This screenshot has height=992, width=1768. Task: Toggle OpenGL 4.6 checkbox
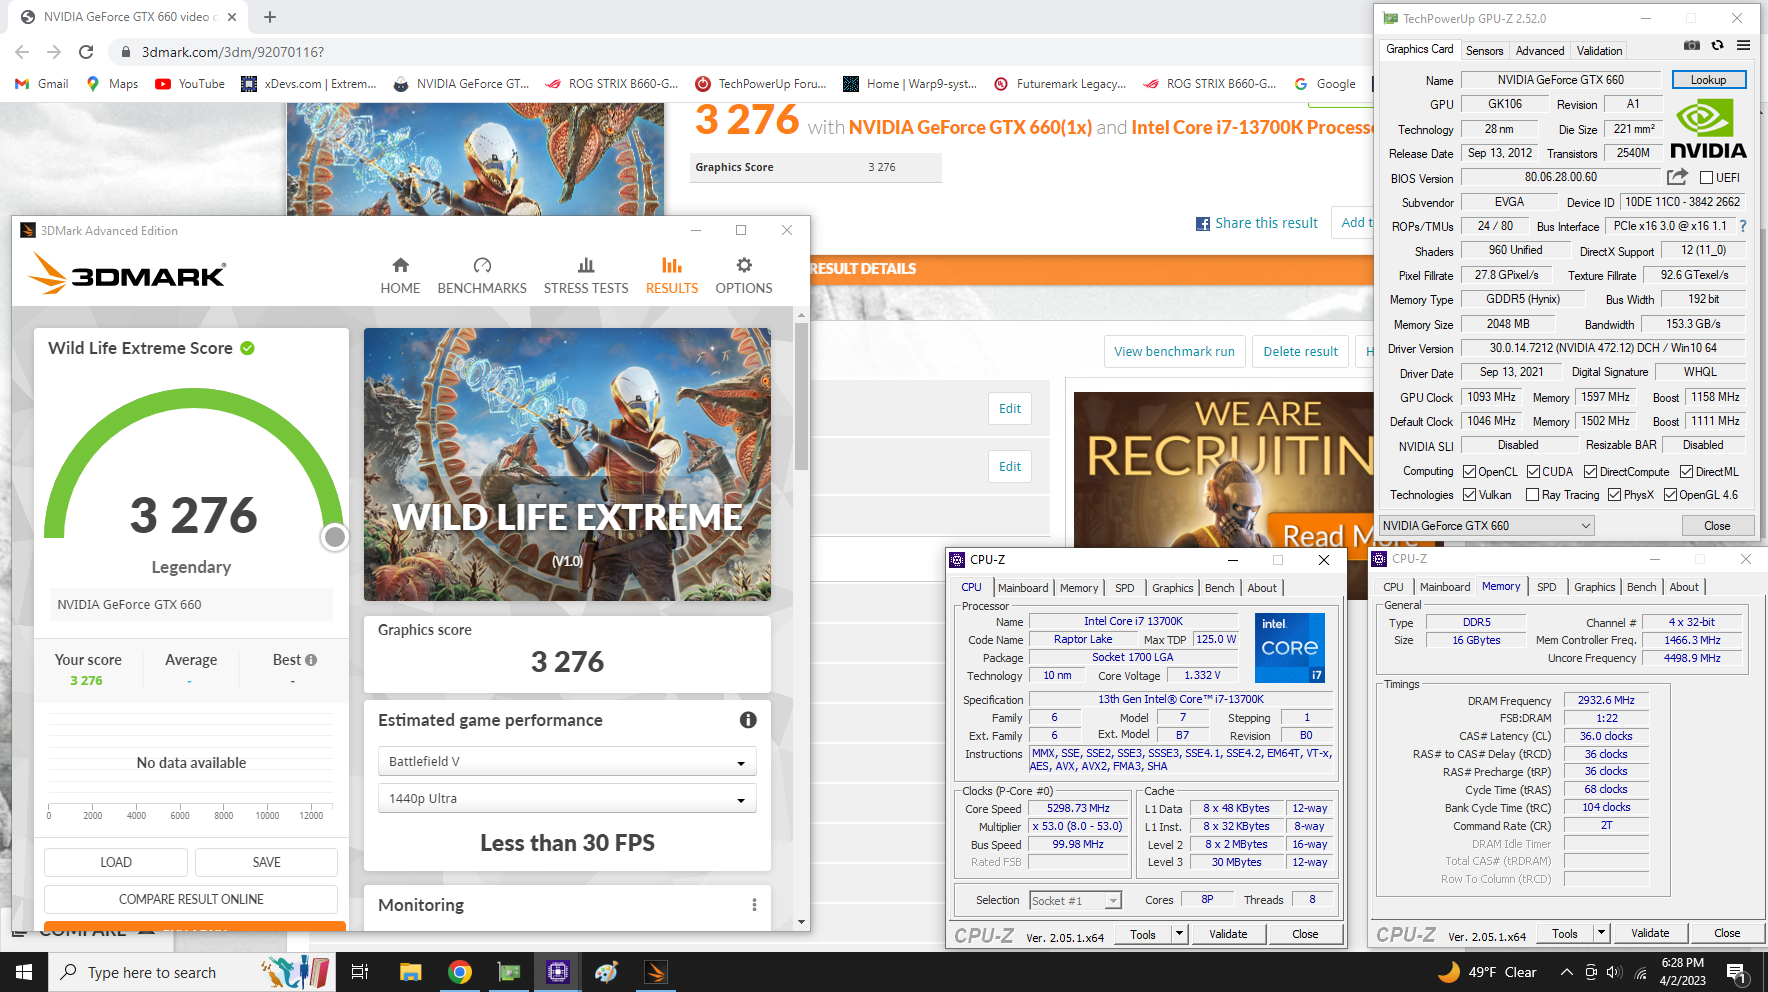coord(1670,495)
